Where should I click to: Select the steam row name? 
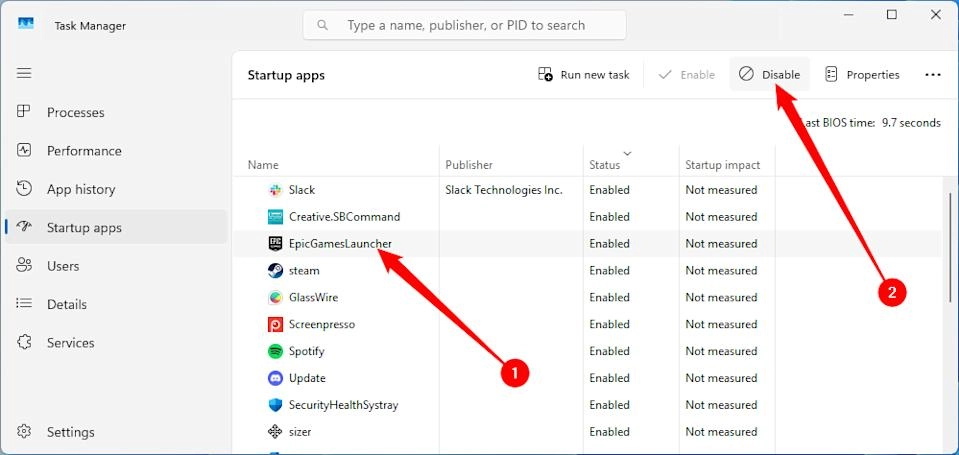(304, 270)
